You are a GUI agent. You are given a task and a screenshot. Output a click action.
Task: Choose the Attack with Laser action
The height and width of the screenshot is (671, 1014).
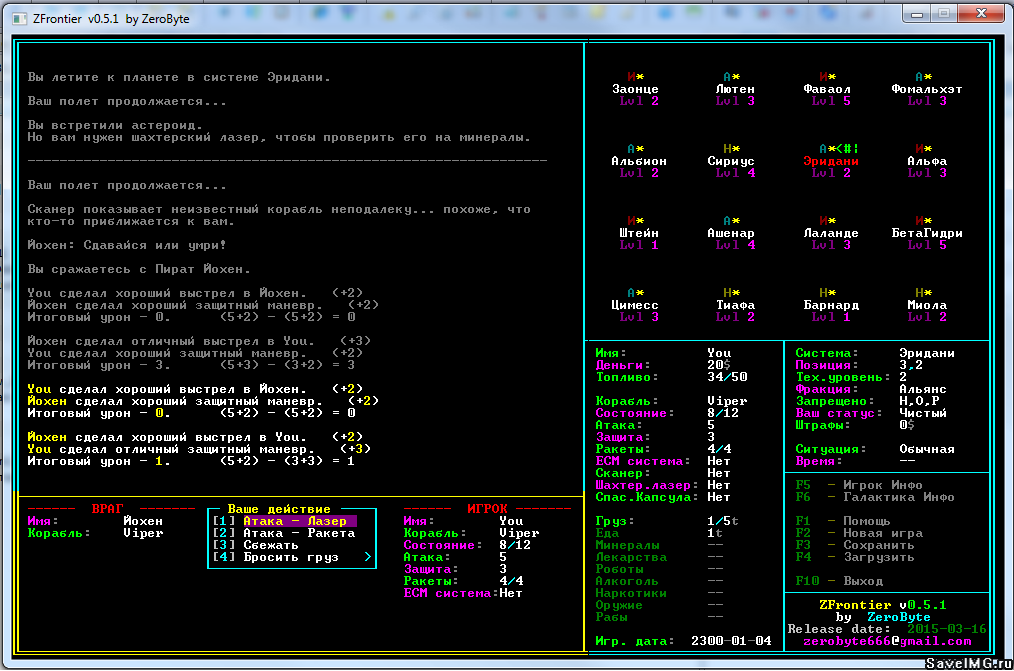point(294,521)
